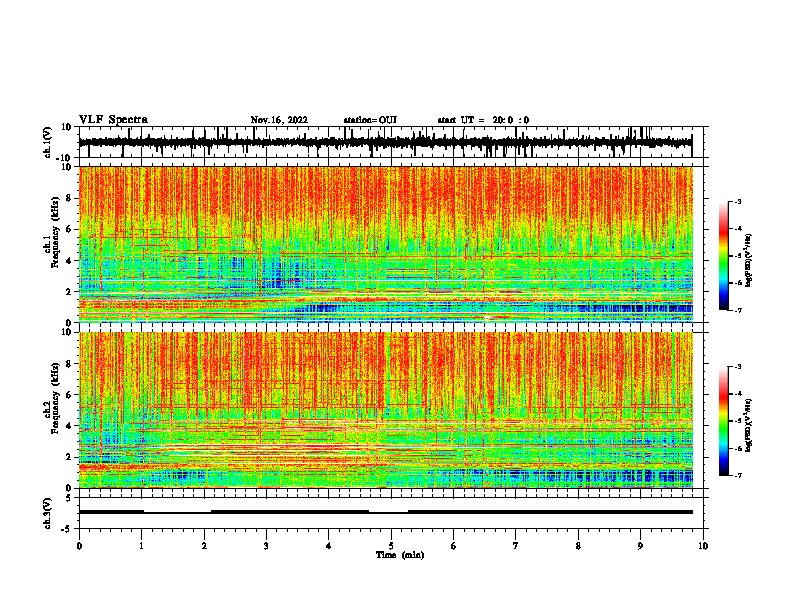The image size is (792, 612).
Task: Click time axis tick label "1"
Action: 141,546
